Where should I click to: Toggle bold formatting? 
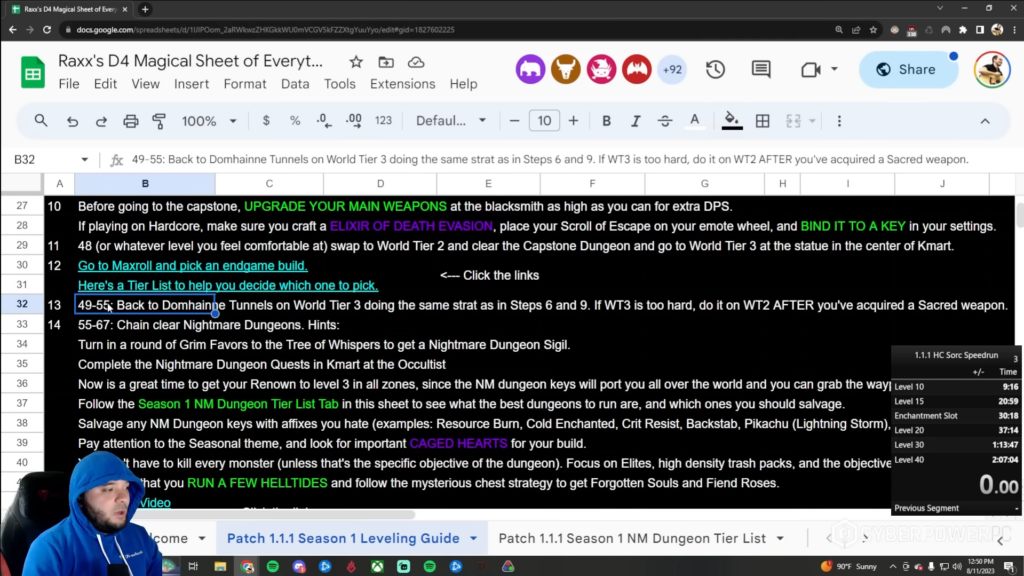click(606, 121)
